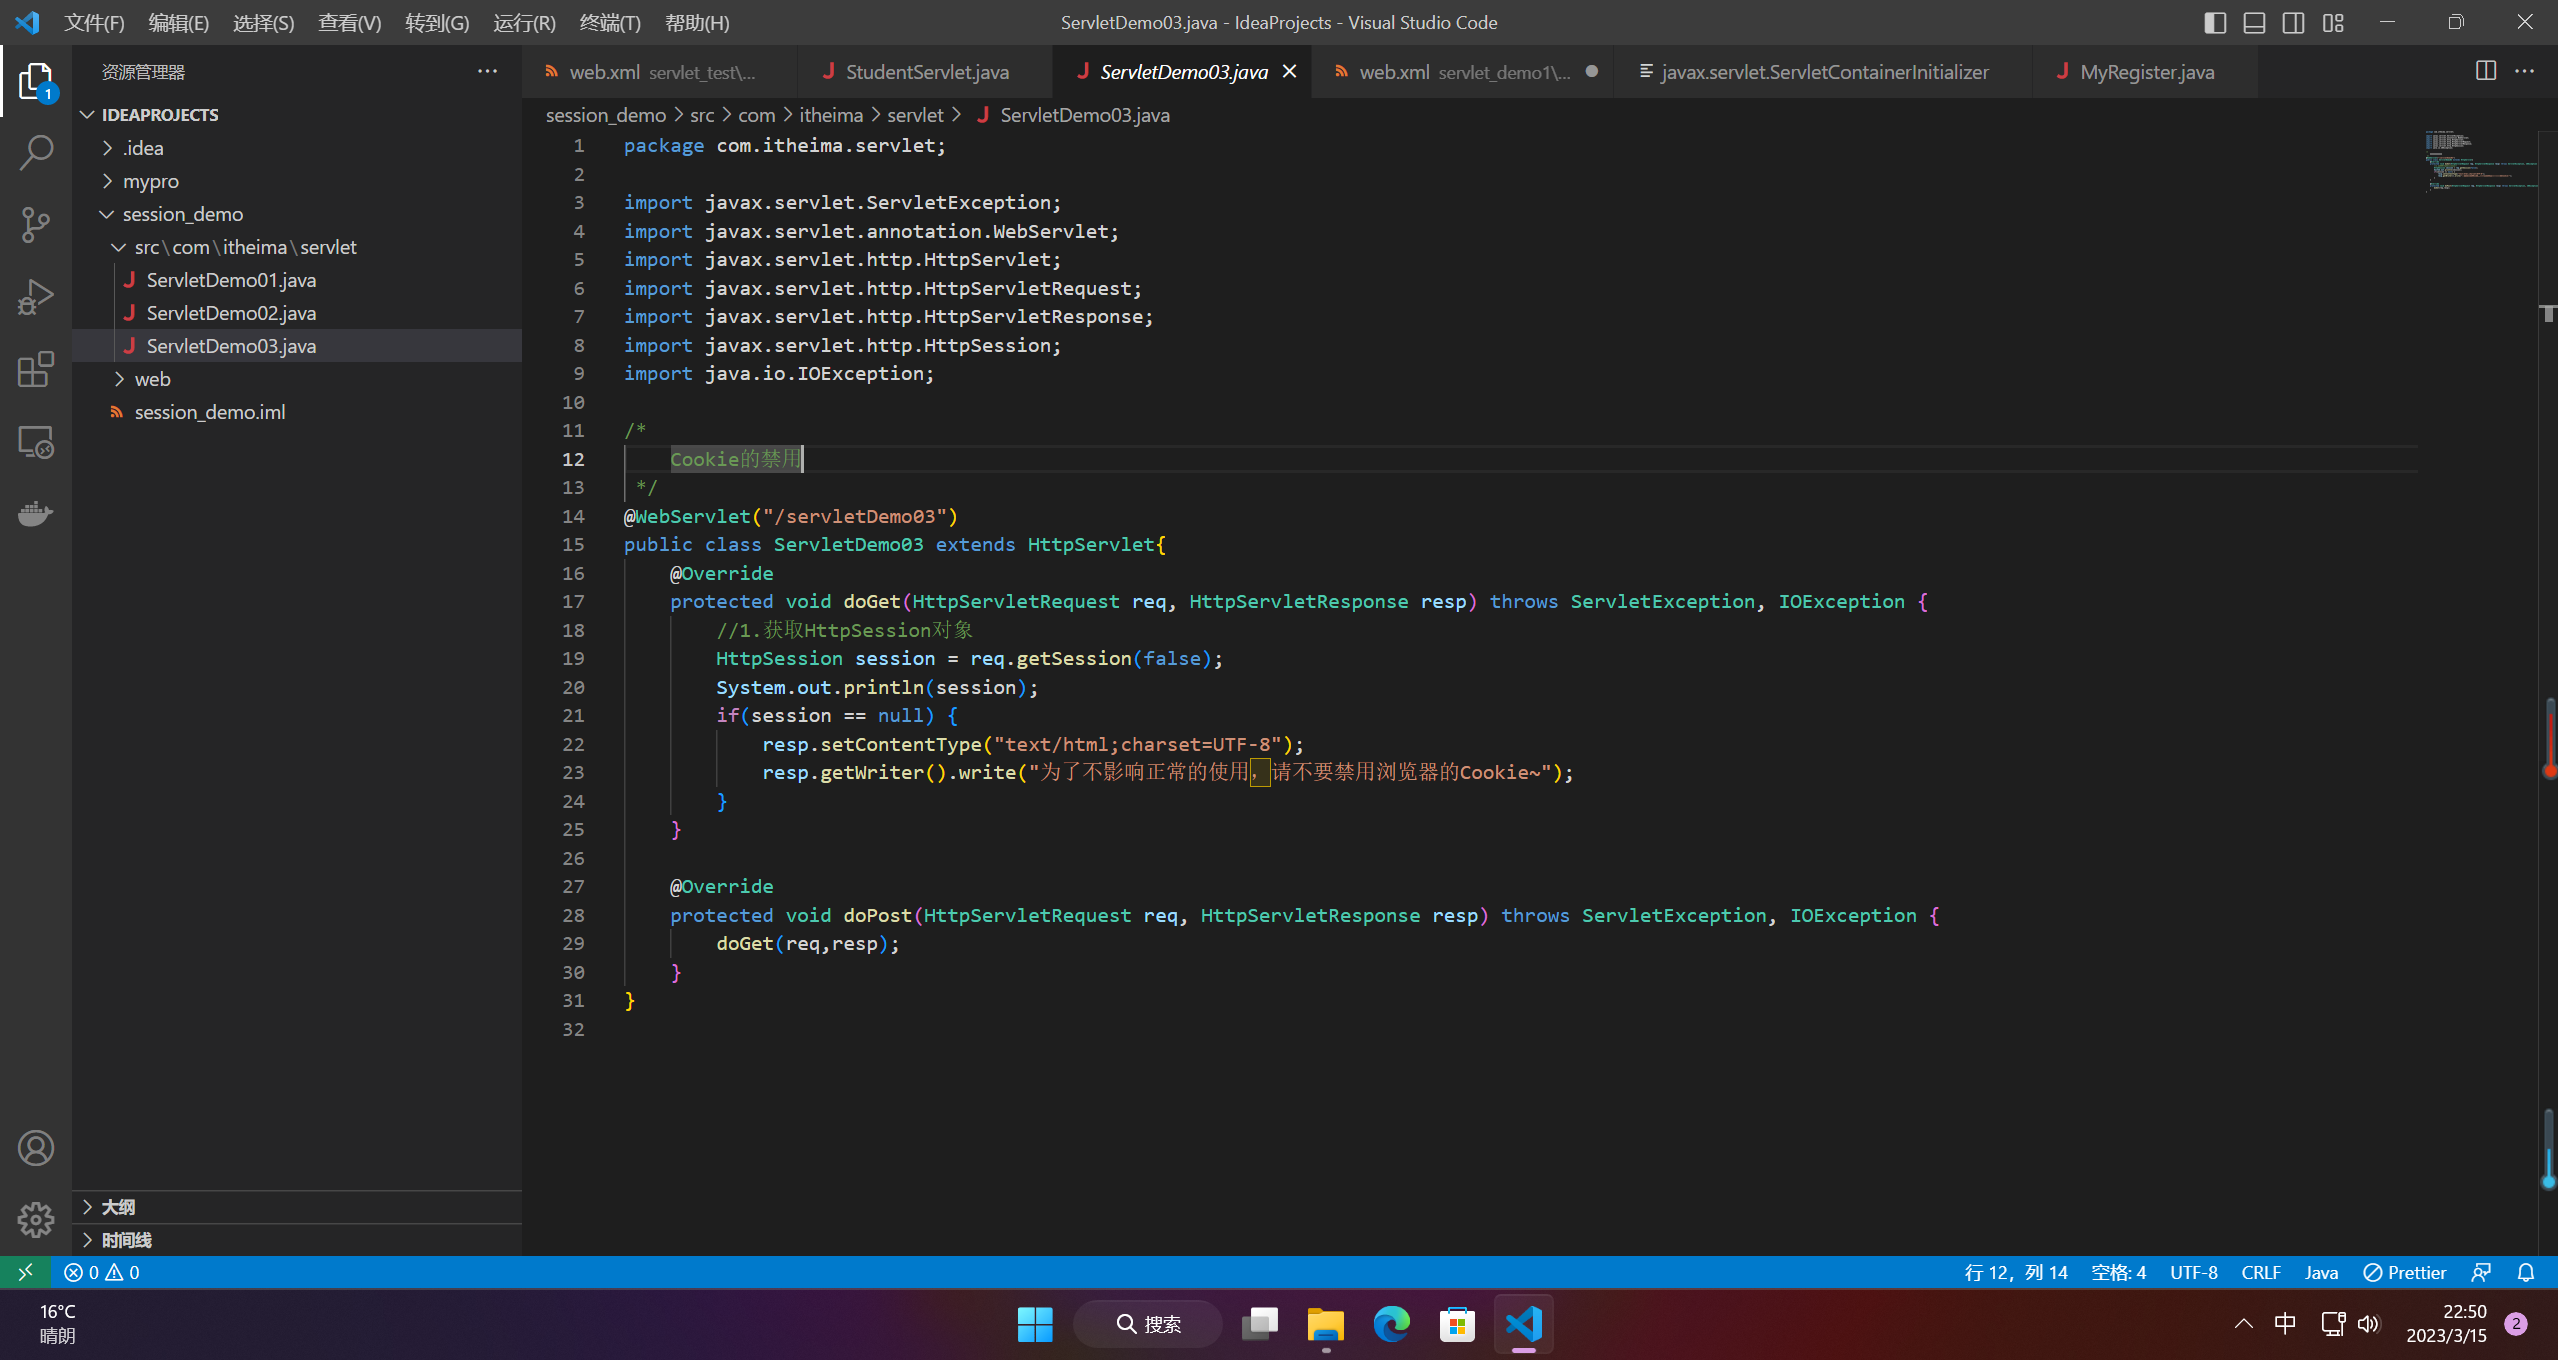Open the Search view in activity bar

(36, 153)
